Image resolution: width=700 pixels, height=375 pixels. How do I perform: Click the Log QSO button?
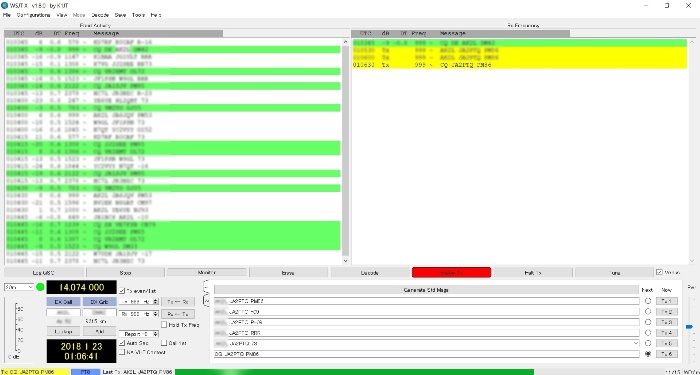(x=44, y=272)
